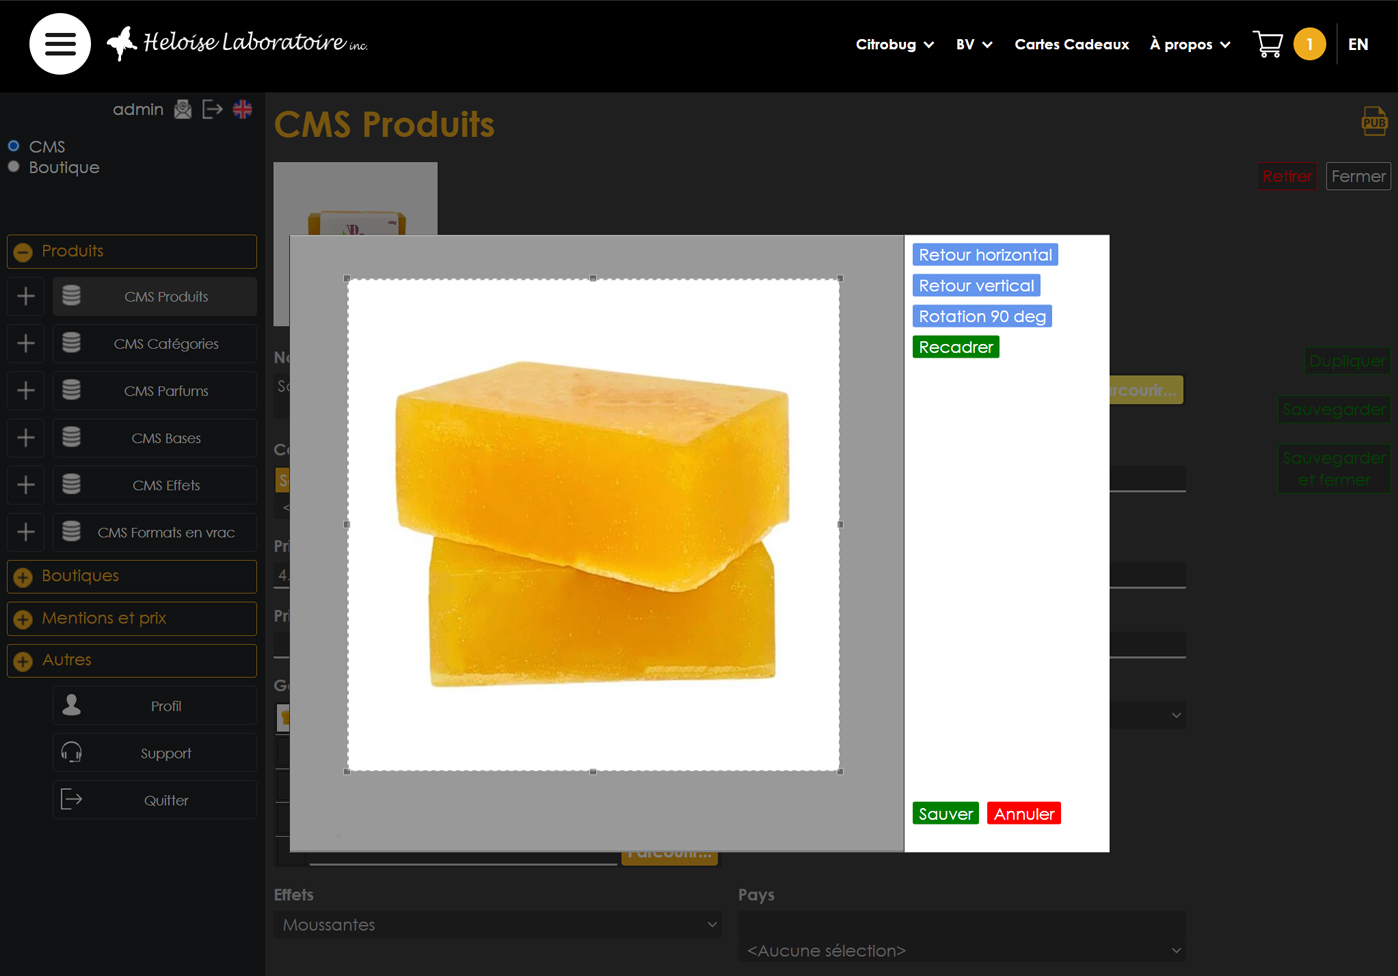
Task: Open the hamburger menu button
Action: (60, 44)
